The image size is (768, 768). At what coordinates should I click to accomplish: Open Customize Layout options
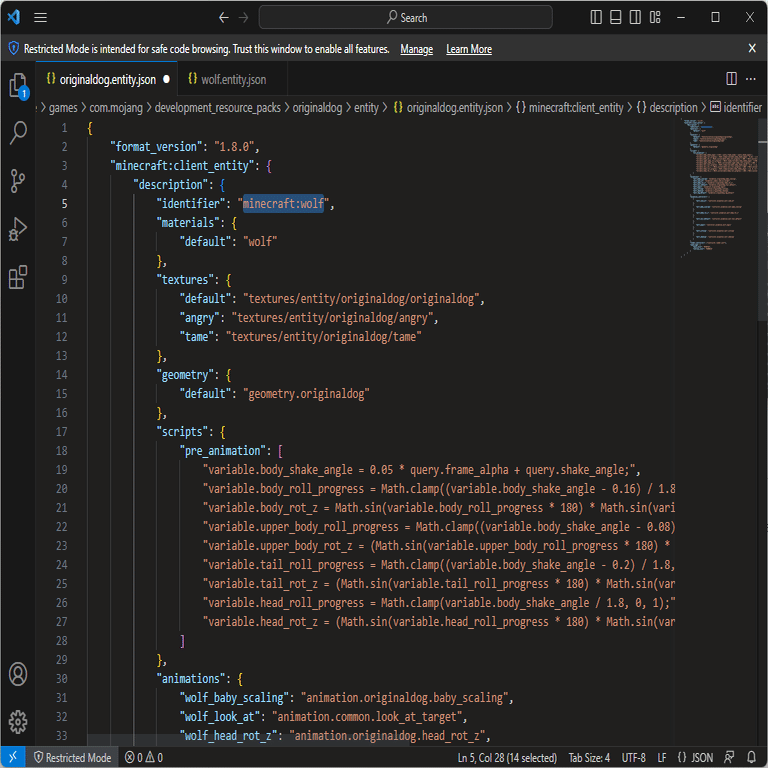[x=655, y=18]
